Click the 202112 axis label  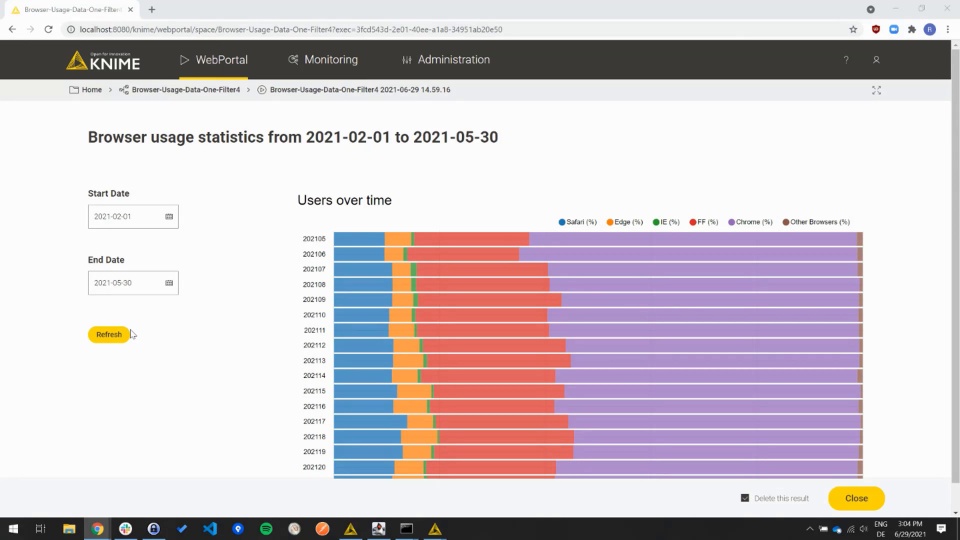(314, 345)
